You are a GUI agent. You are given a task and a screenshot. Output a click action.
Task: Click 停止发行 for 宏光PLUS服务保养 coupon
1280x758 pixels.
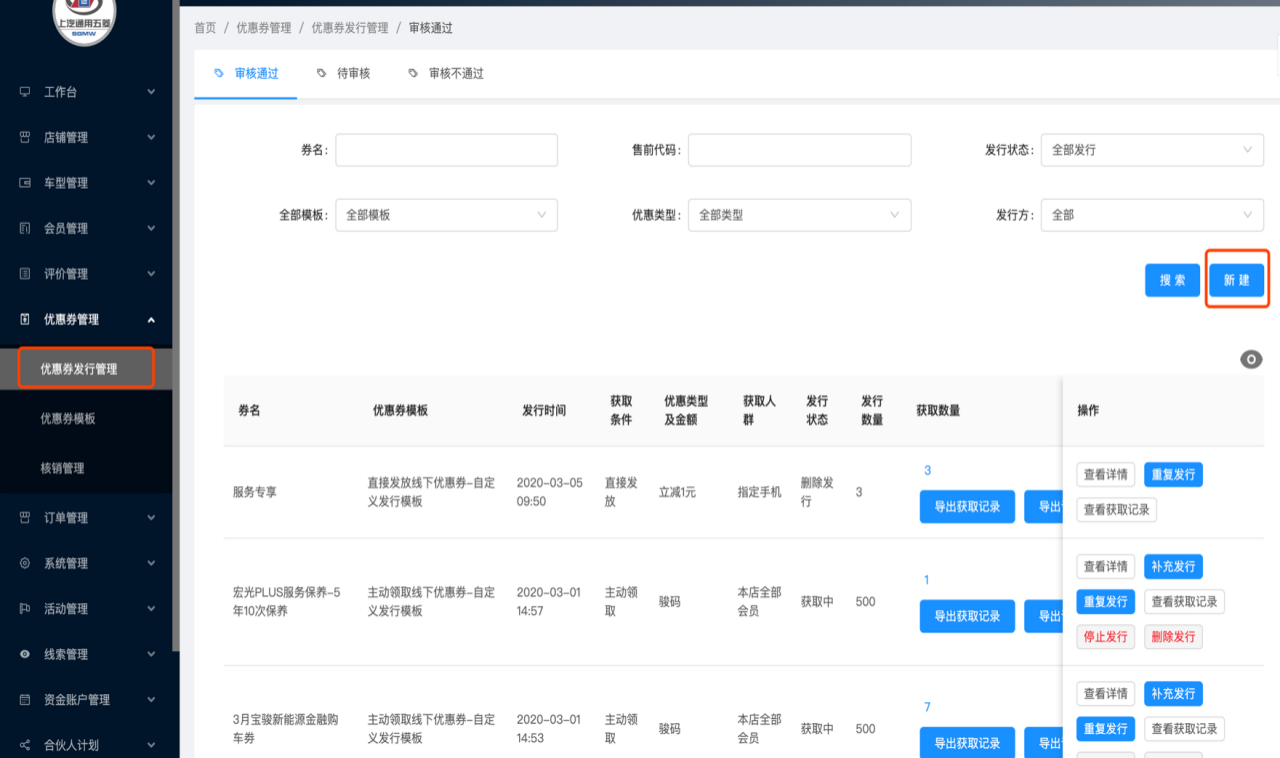(x=1106, y=637)
